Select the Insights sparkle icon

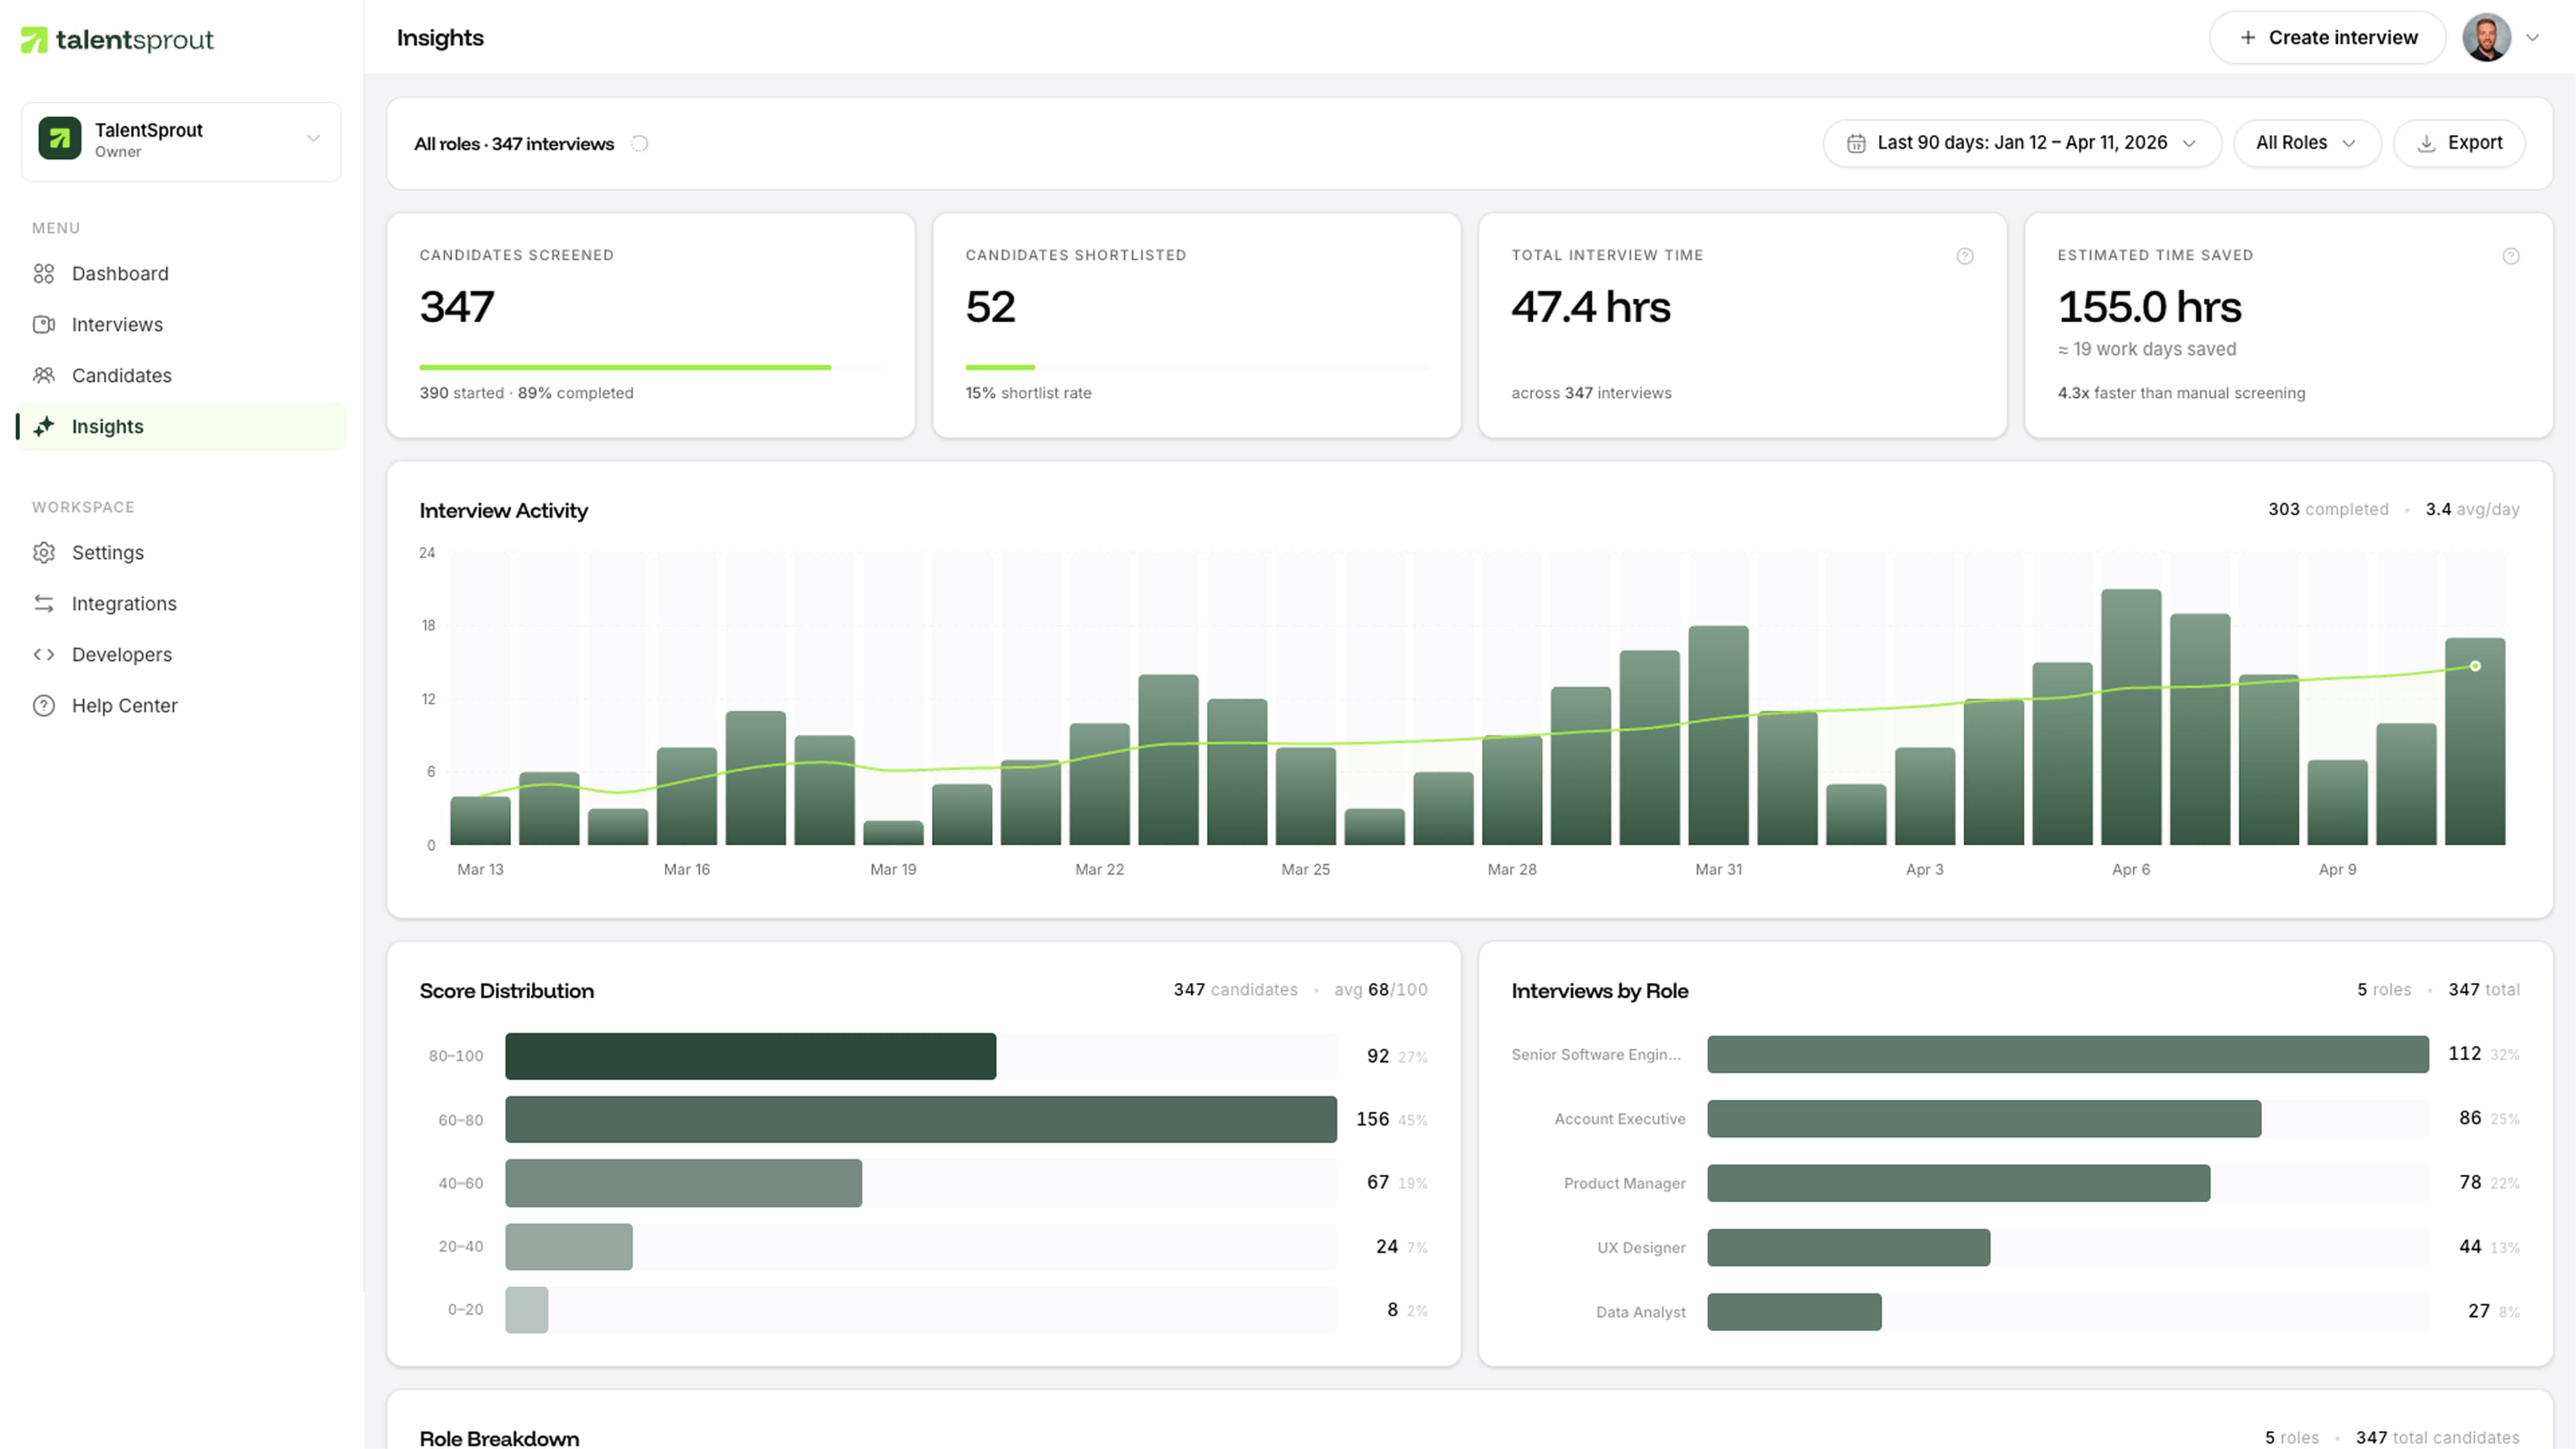coord(44,426)
